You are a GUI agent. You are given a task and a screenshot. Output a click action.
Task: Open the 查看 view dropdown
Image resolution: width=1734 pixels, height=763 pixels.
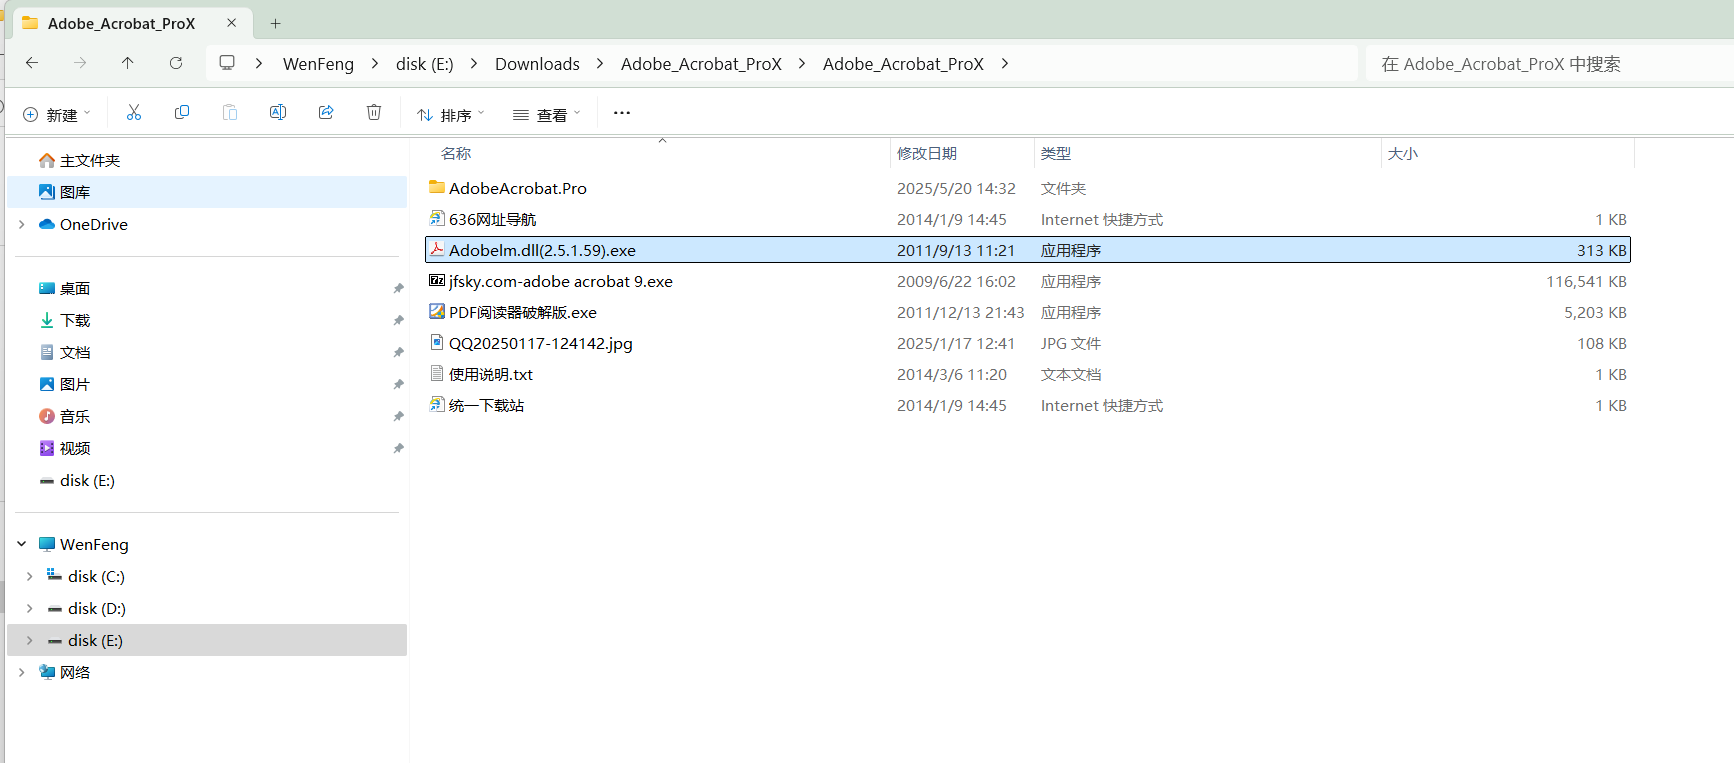pos(547,115)
